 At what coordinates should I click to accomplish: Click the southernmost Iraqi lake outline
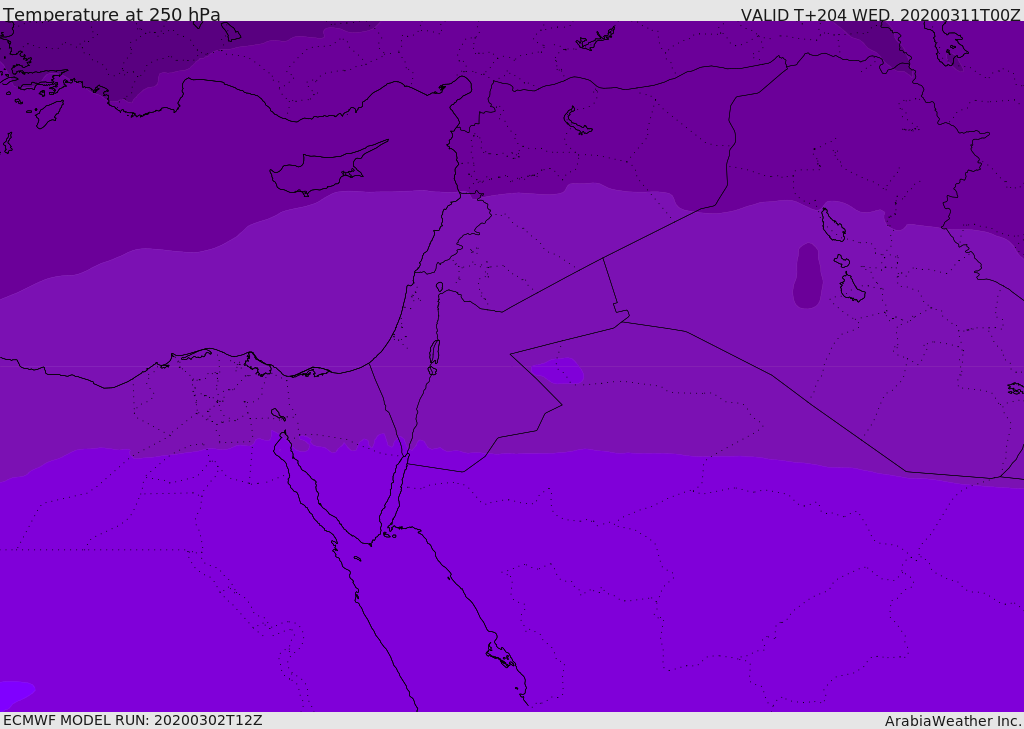851,288
